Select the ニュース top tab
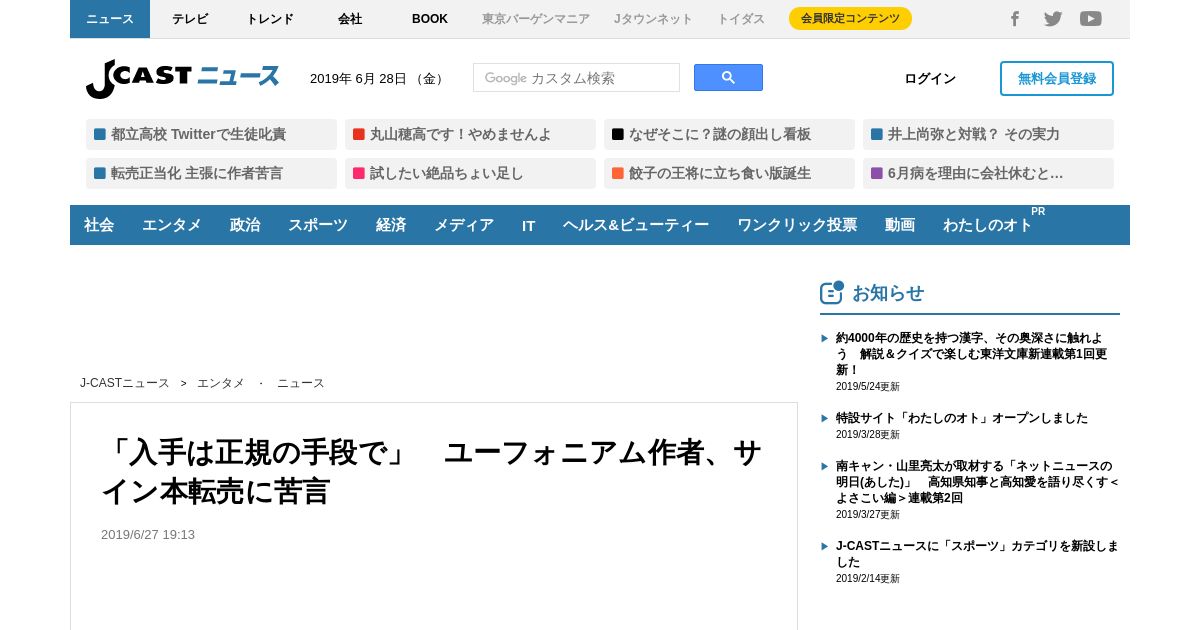This screenshot has width=1200, height=630. (x=110, y=19)
